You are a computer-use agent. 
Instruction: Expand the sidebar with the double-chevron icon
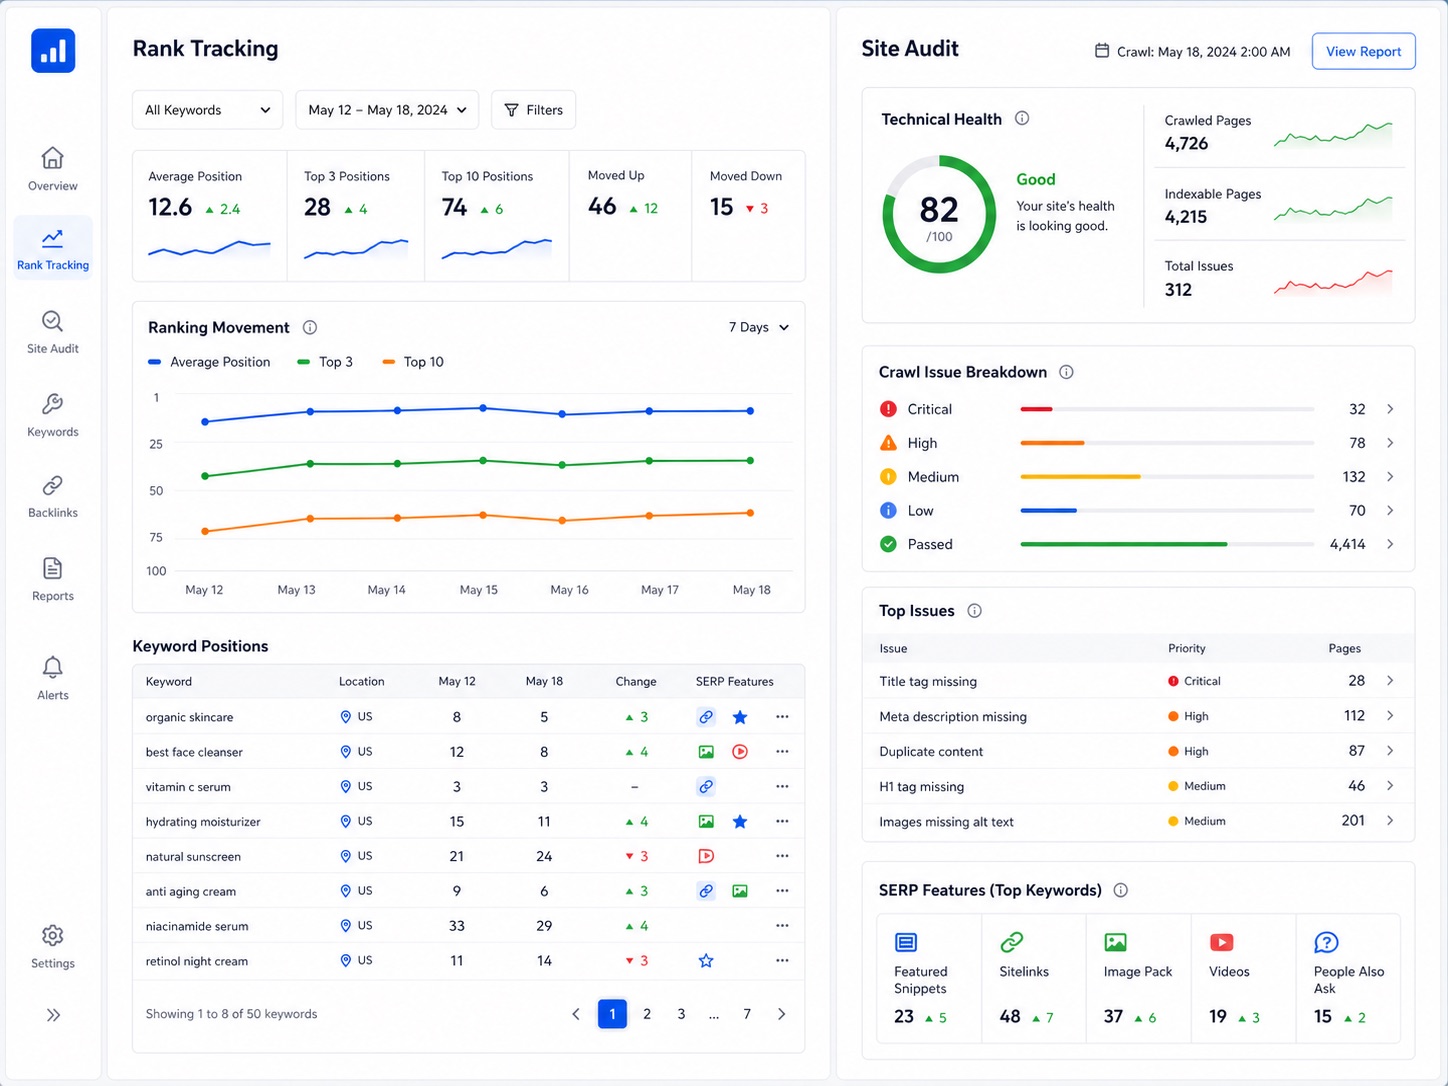(53, 1015)
